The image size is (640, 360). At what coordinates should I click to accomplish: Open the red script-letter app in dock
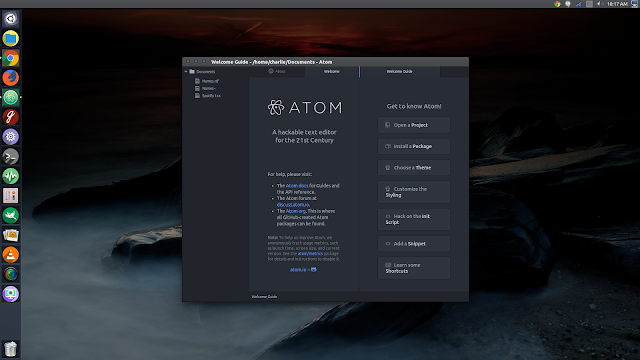point(11,117)
